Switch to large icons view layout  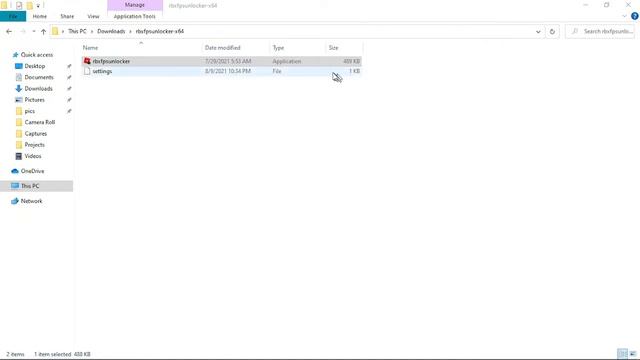pyautogui.click(x=633, y=354)
